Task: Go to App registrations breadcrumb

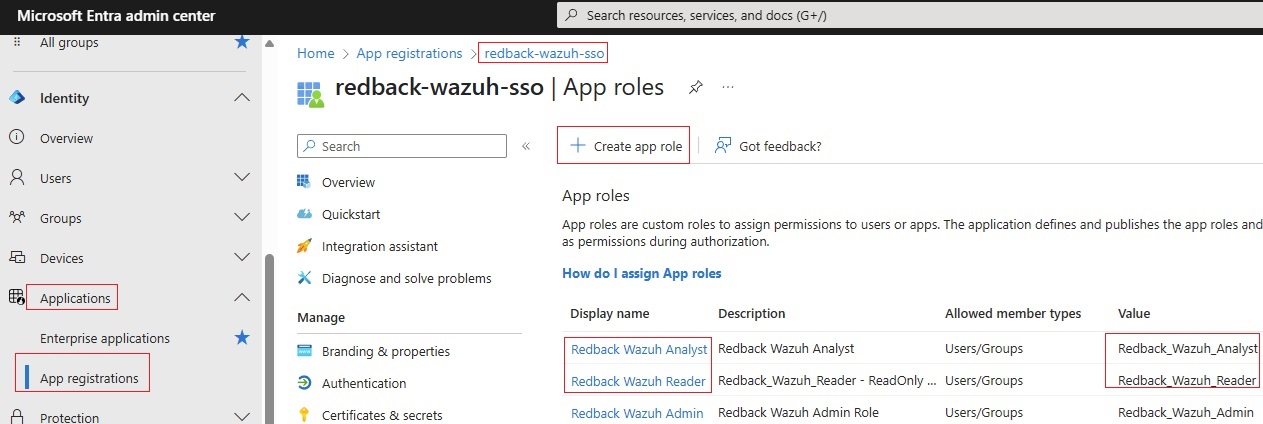Action: [x=409, y=53]
